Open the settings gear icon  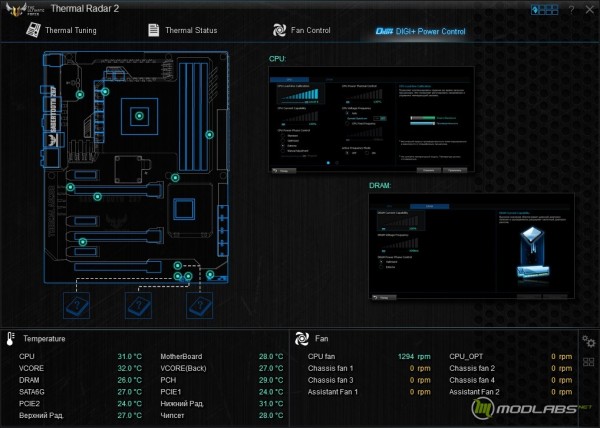[x=588, y=342]
